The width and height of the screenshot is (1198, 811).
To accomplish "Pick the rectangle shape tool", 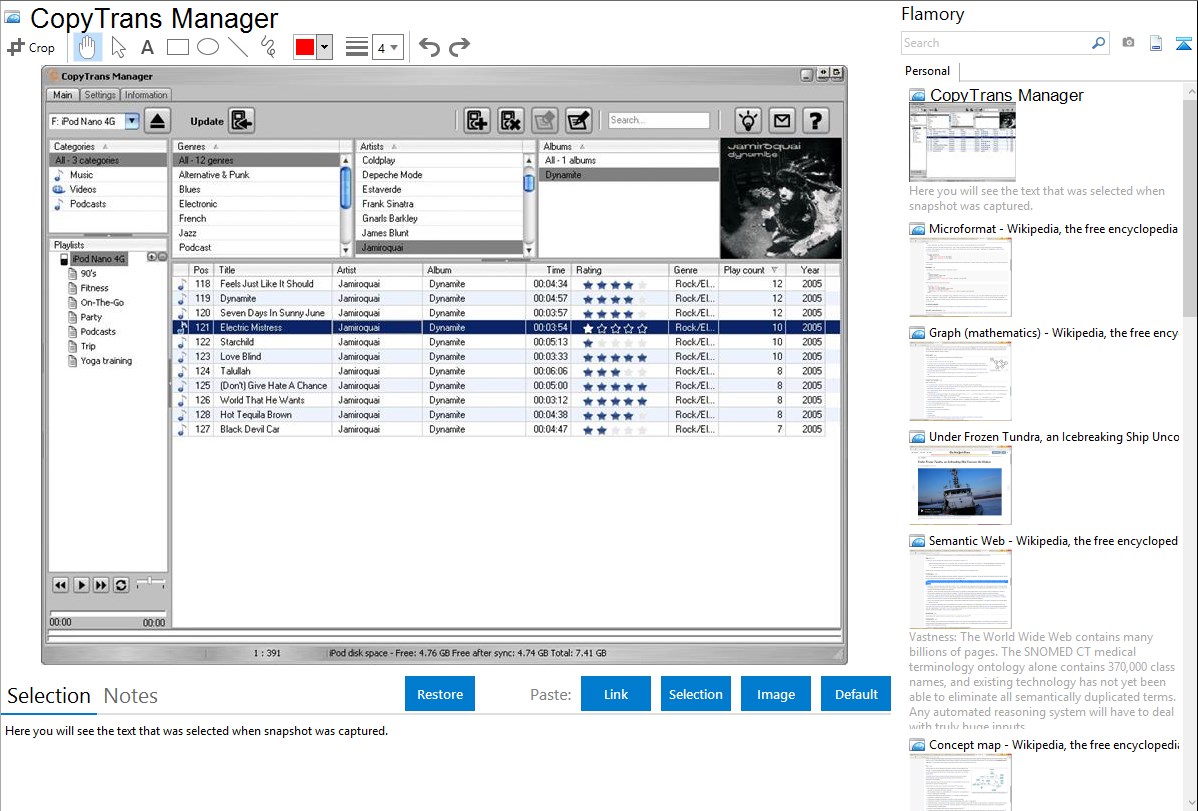I will [178, 47].
